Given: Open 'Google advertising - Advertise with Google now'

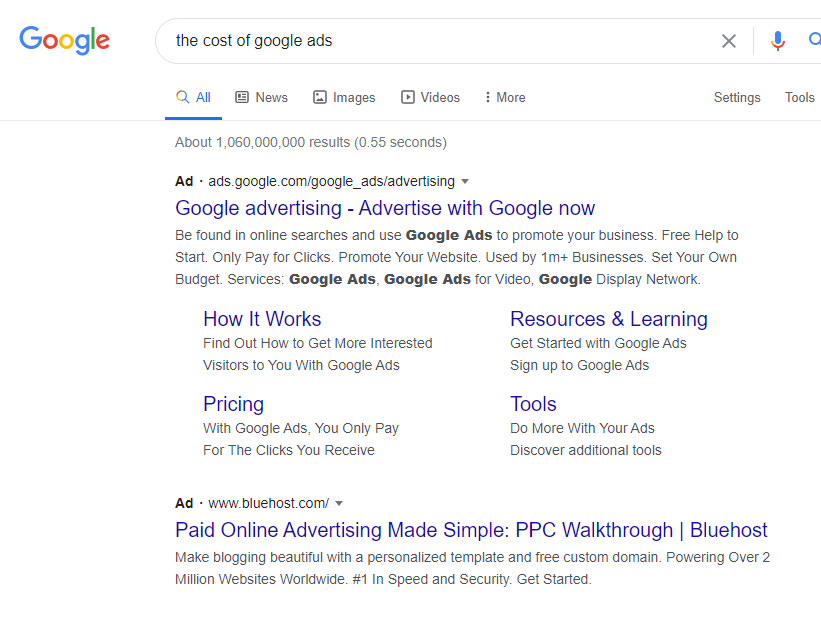Looking at the screenshot, I should [x=385, y=208].
